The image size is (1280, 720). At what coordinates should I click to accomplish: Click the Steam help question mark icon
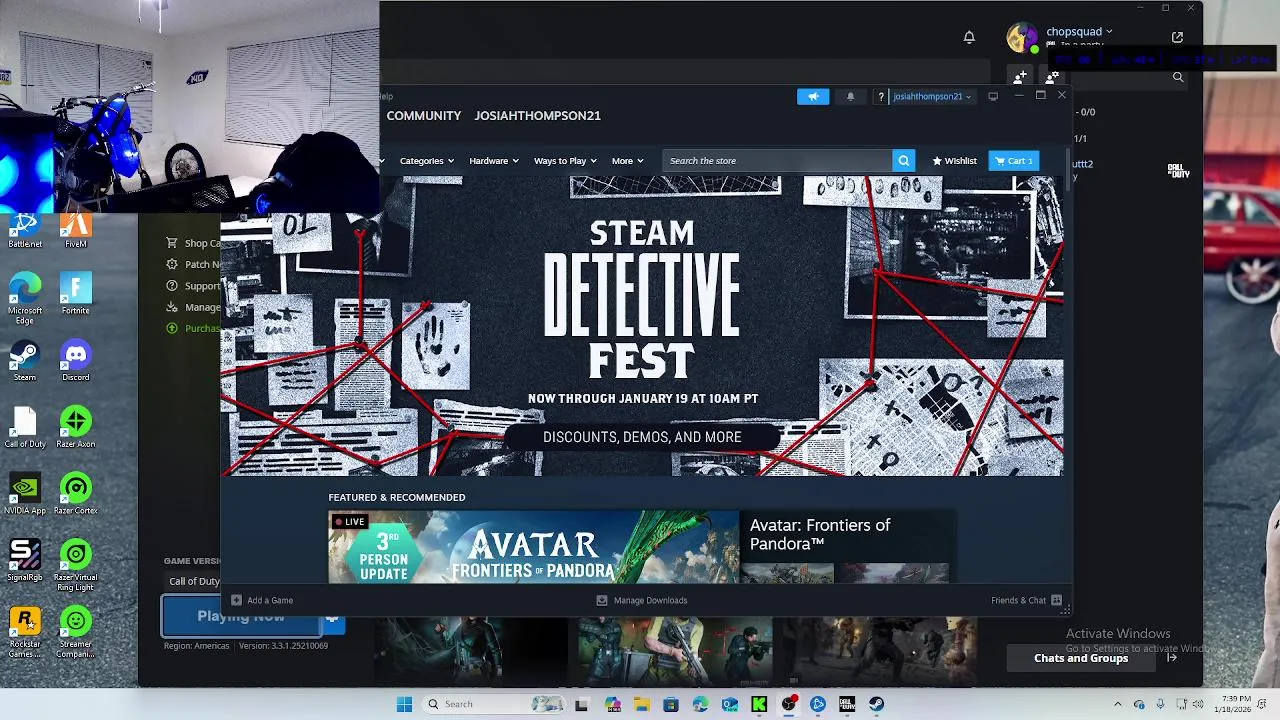880,97
